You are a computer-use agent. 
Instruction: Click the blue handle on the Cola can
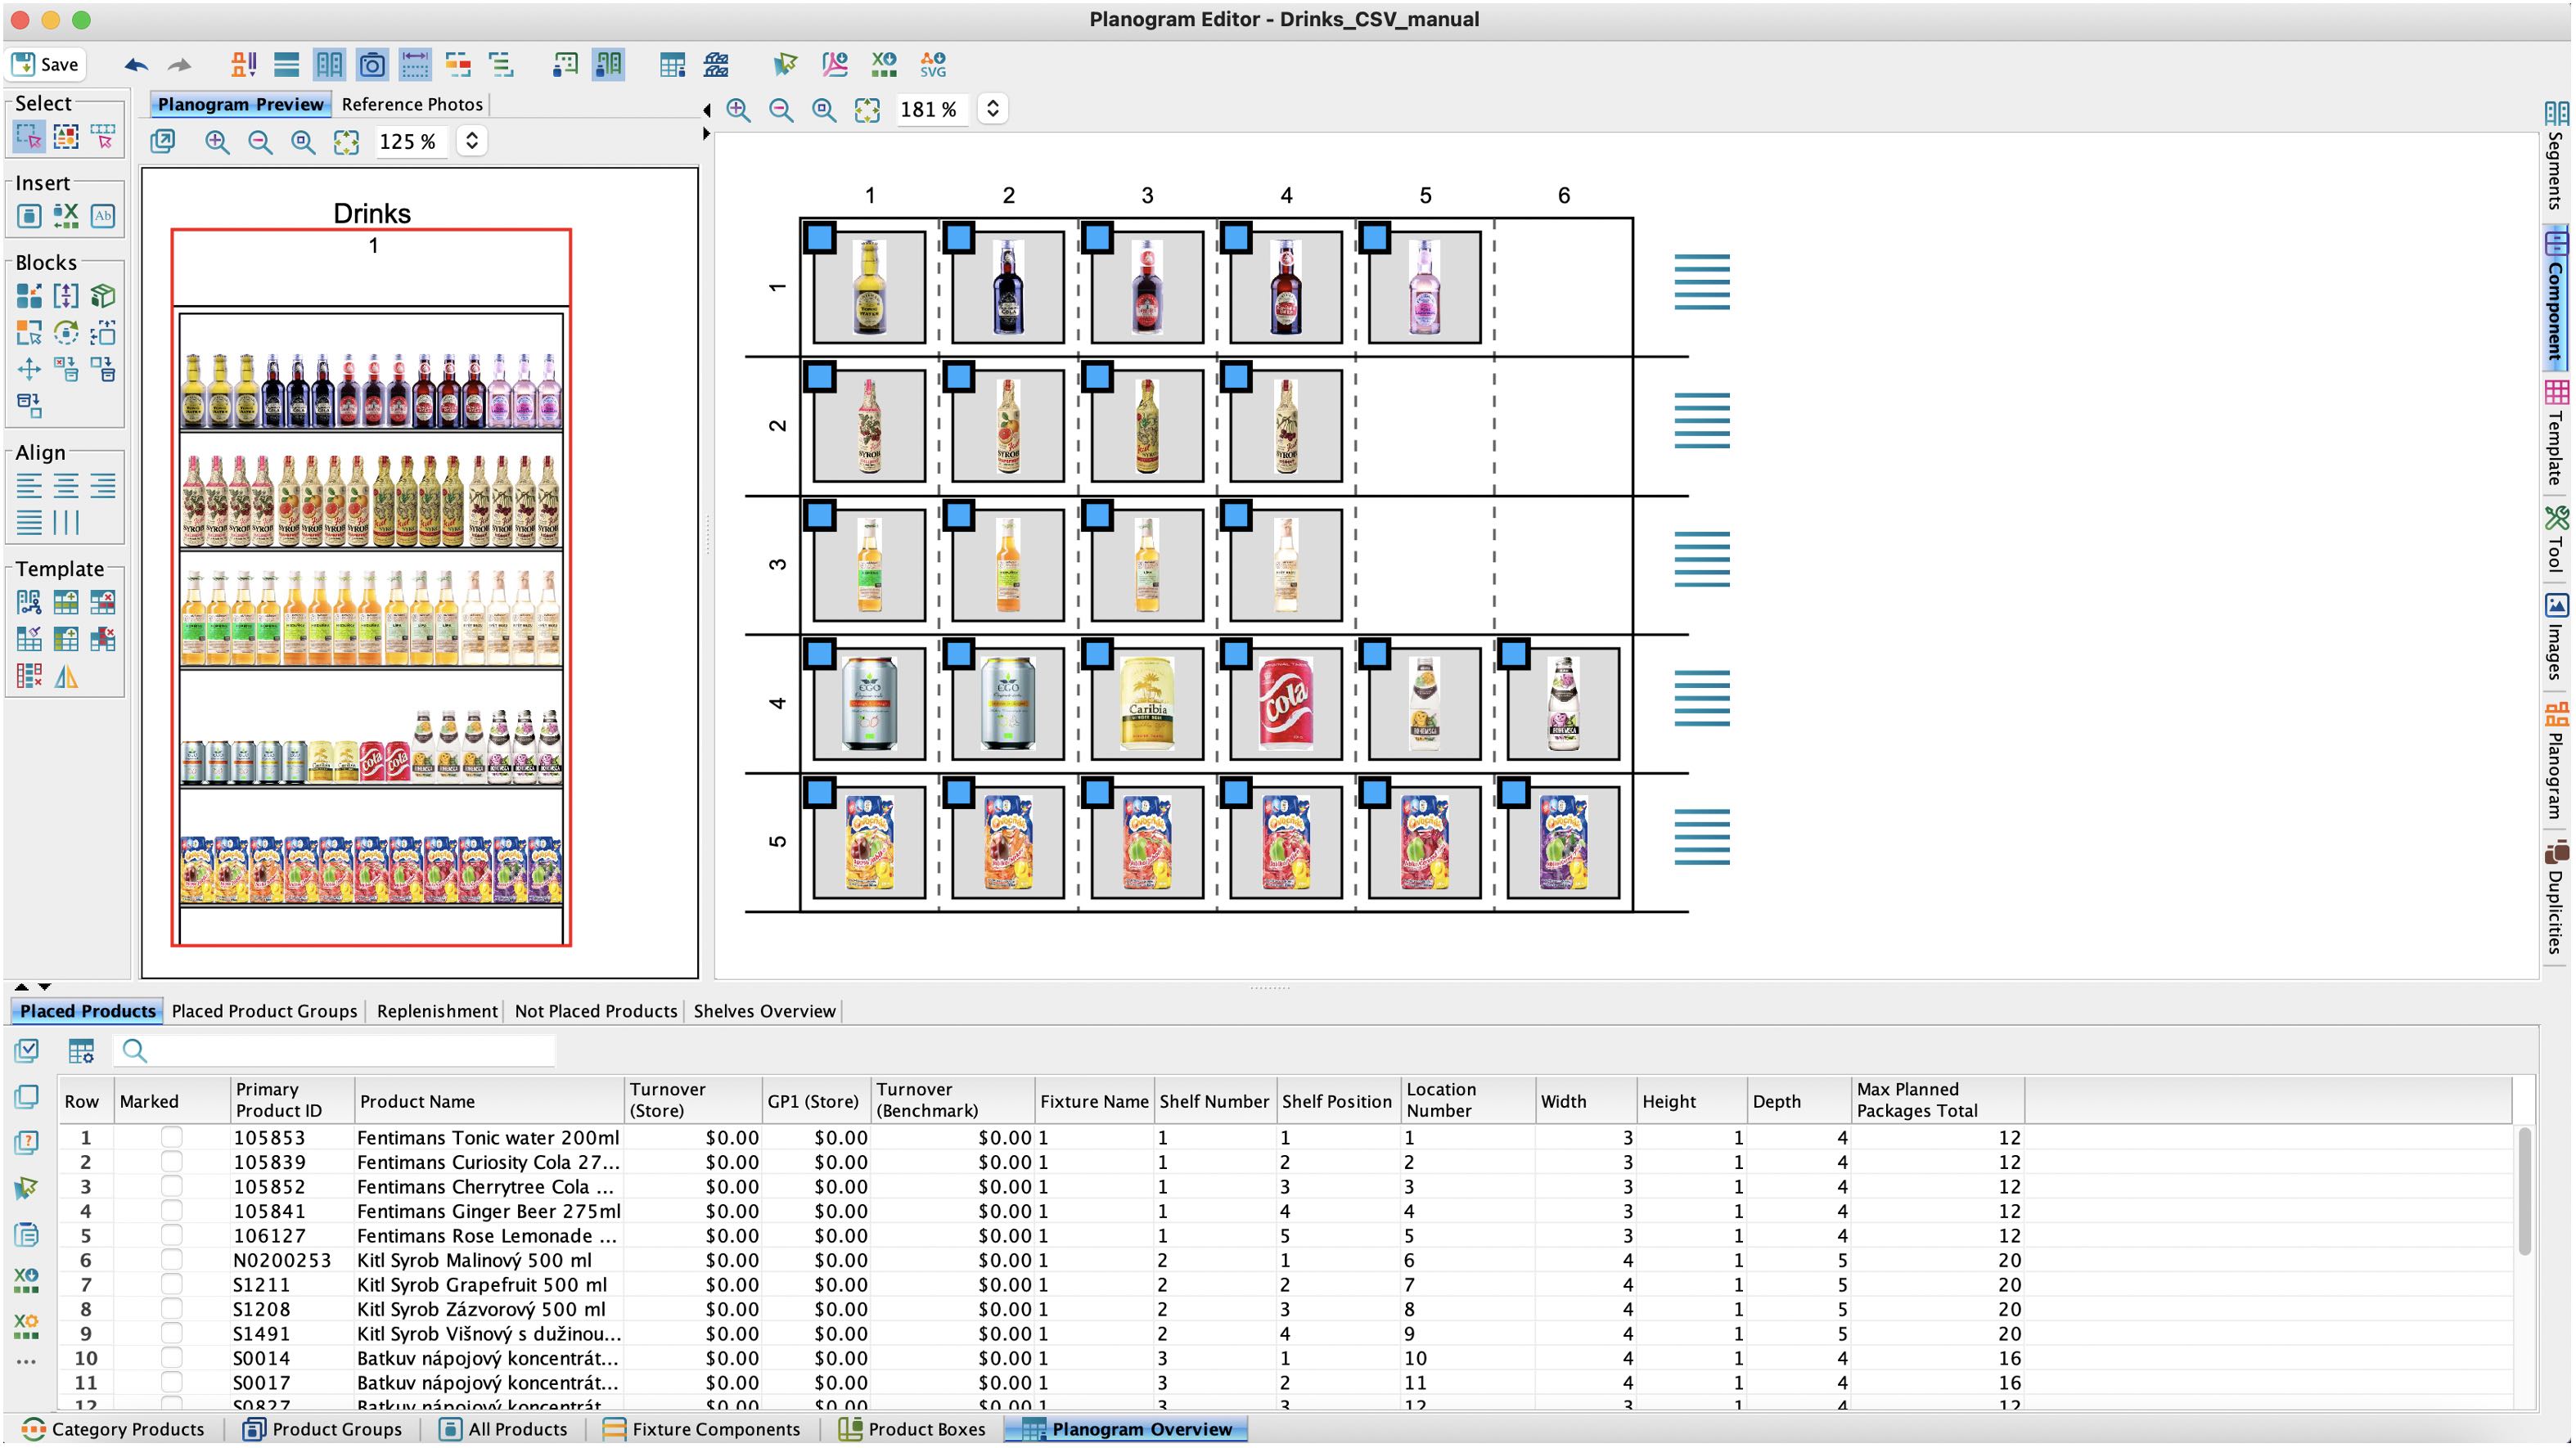point(1236,654)
